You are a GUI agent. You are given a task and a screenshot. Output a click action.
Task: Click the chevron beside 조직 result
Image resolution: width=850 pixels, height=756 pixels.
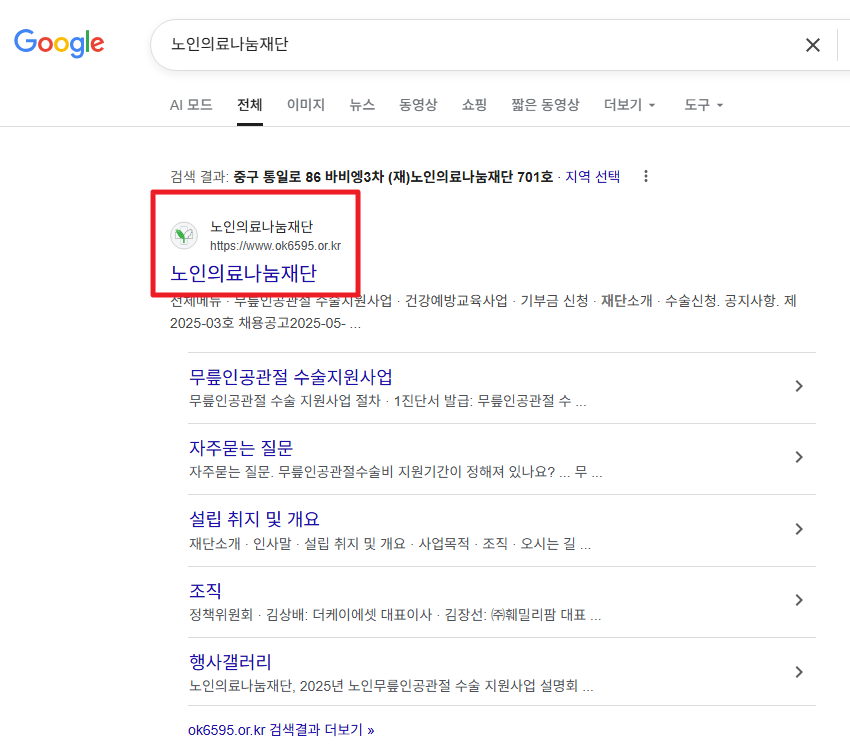pos(798,599)
